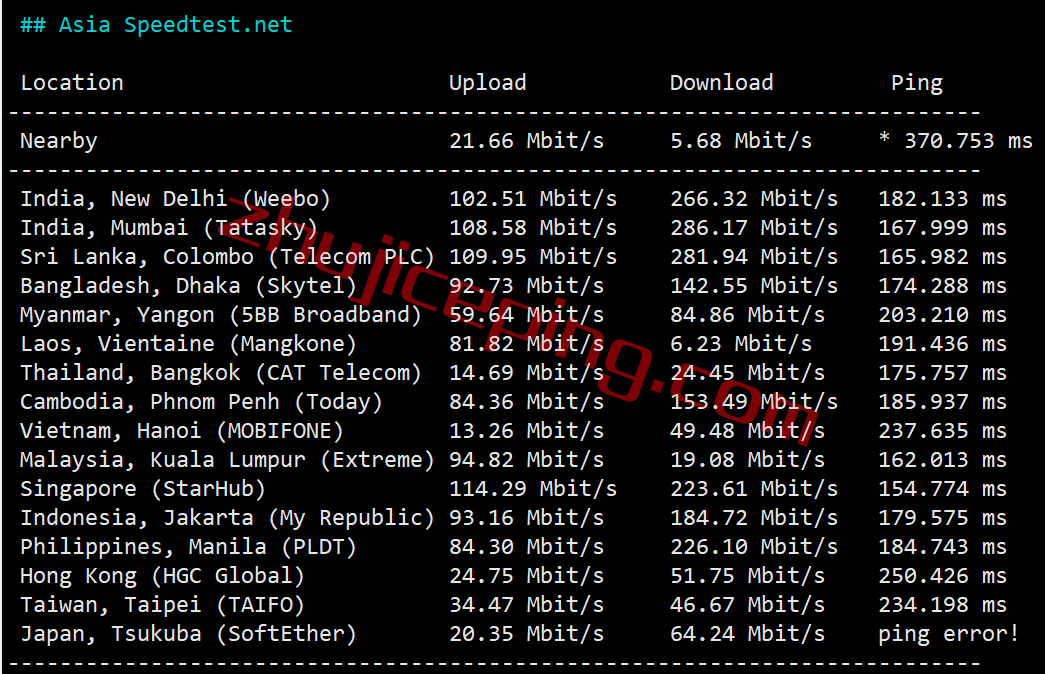This screenshot has width=1045, height=674.
Task: Click New Delhi download 266.32 Mbit/s
Action: coord(754,199)
